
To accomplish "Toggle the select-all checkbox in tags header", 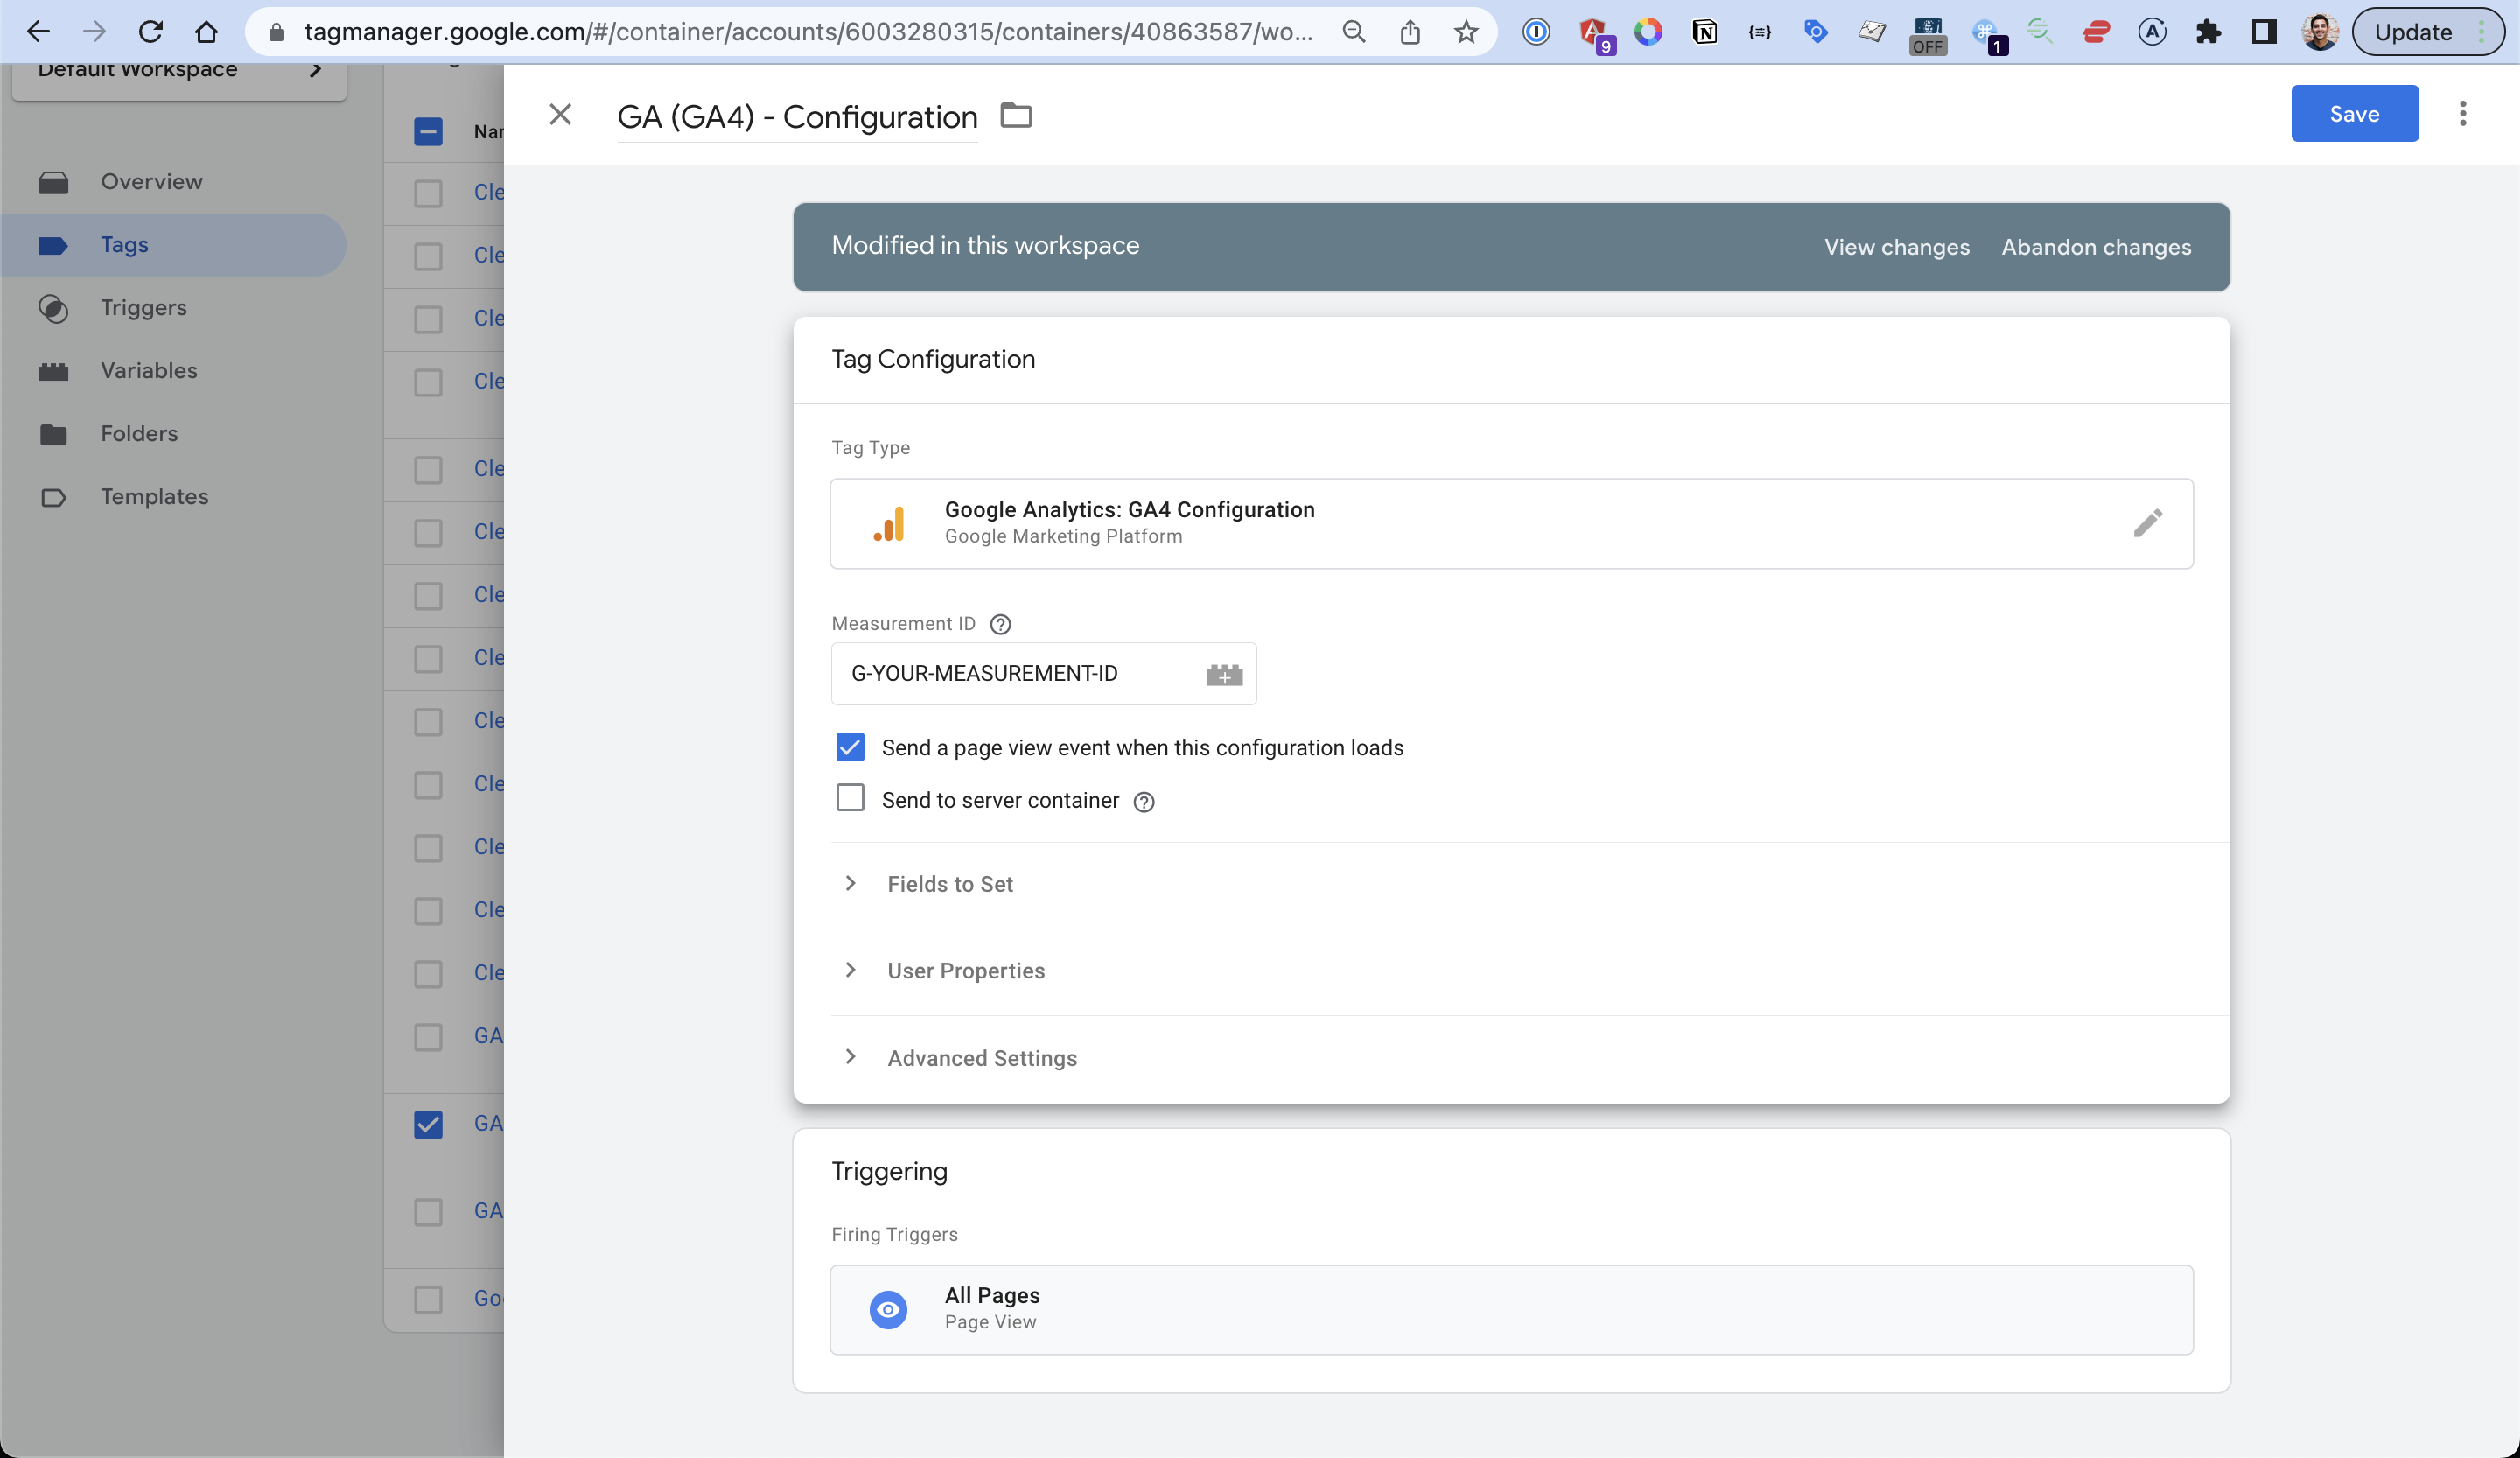I will [428, 131].
